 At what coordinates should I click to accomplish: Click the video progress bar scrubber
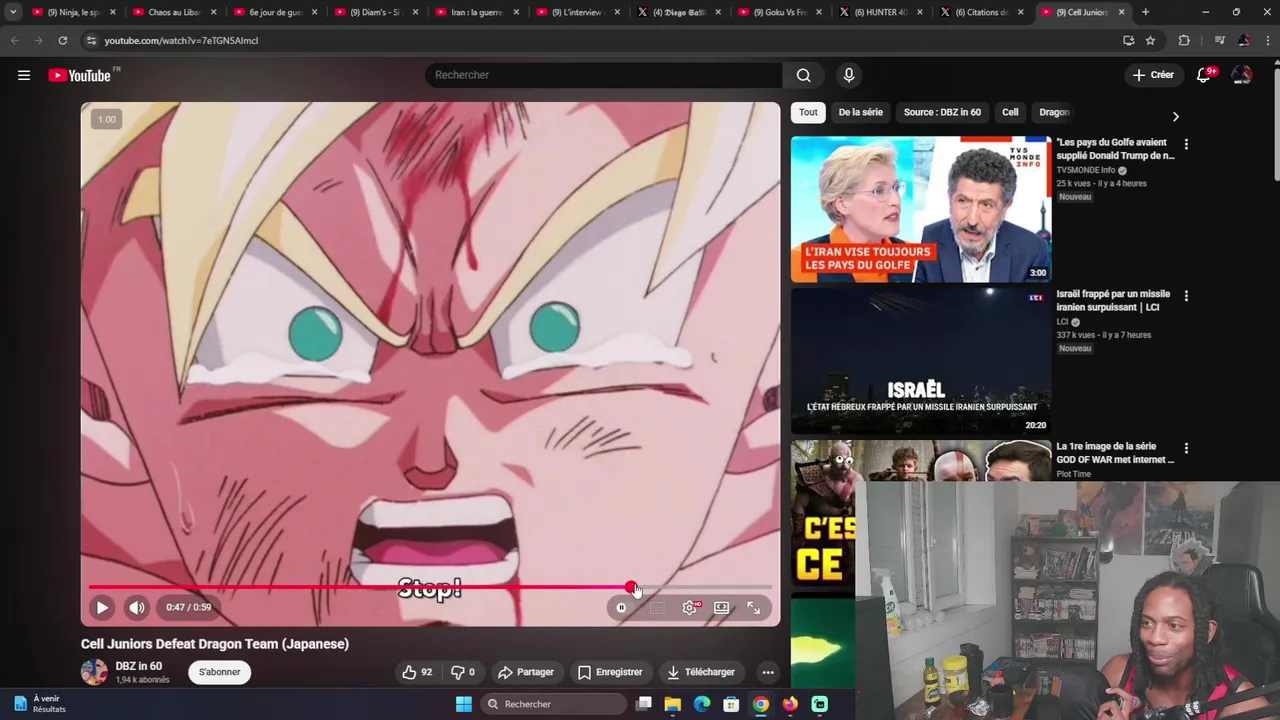(631, 587)
